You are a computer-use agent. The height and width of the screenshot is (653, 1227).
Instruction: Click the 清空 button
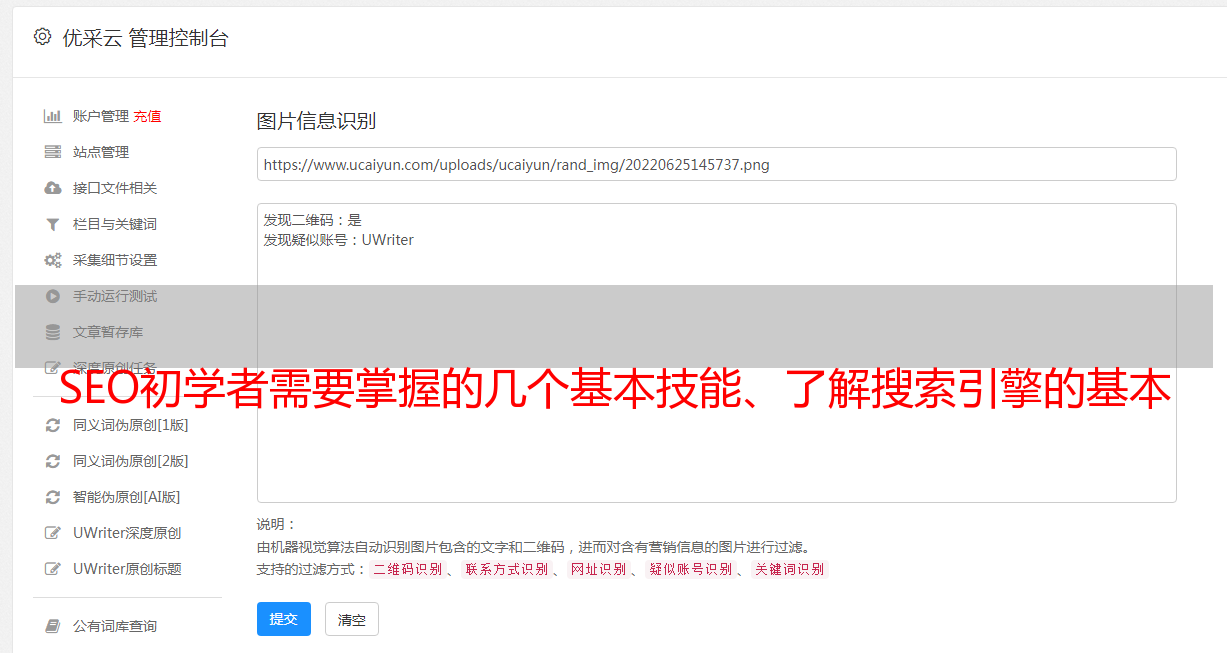352,619
